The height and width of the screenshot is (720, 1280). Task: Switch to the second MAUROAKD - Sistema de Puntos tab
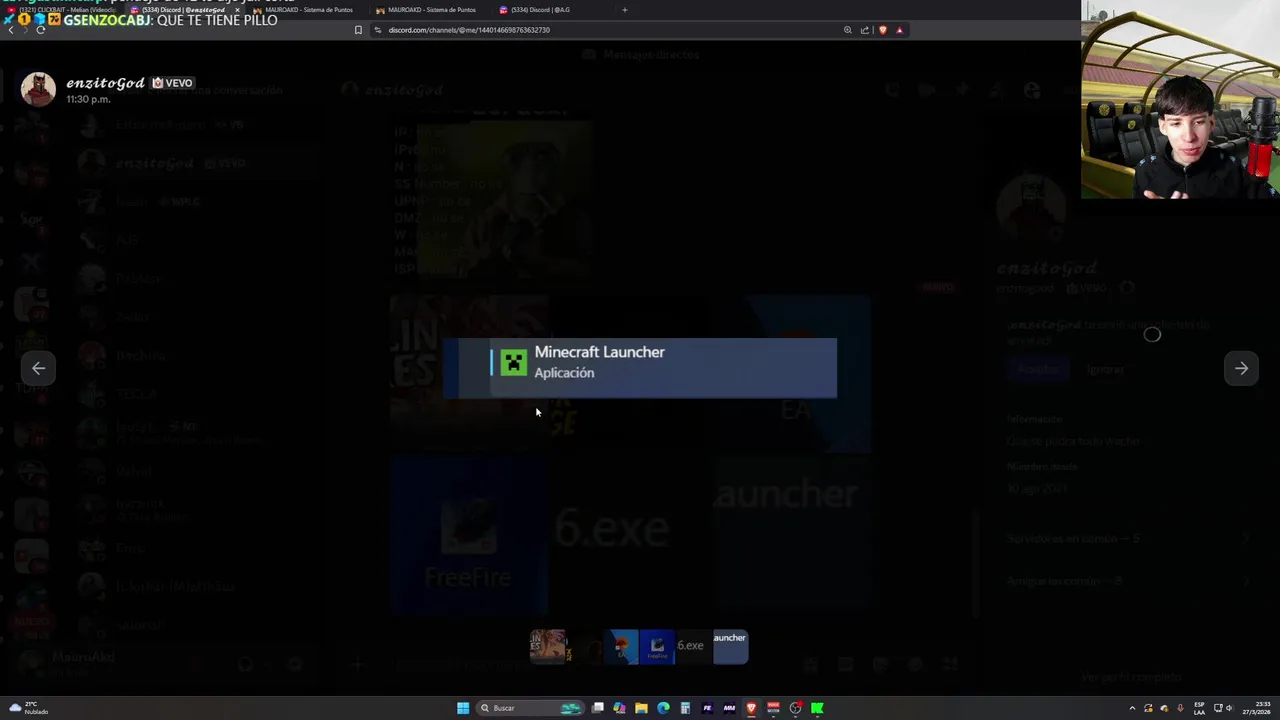[431, 10]
